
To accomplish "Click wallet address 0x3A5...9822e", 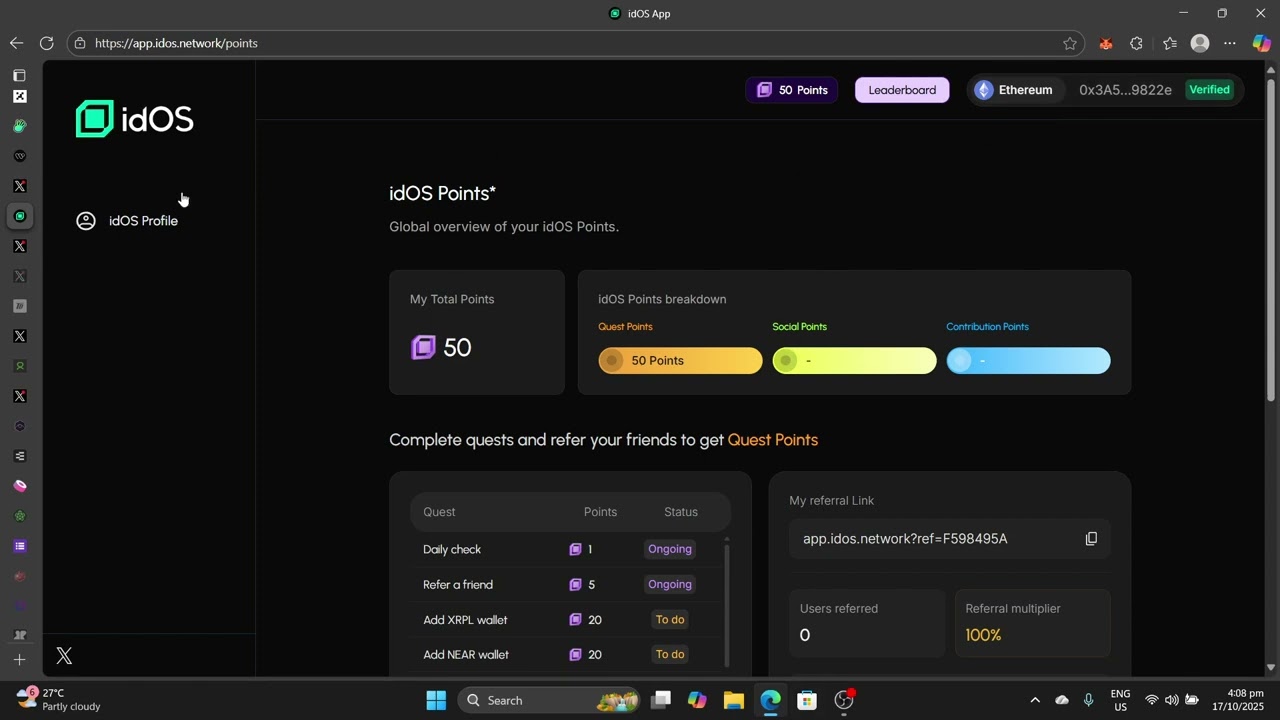I will [x=1125, y=90].
